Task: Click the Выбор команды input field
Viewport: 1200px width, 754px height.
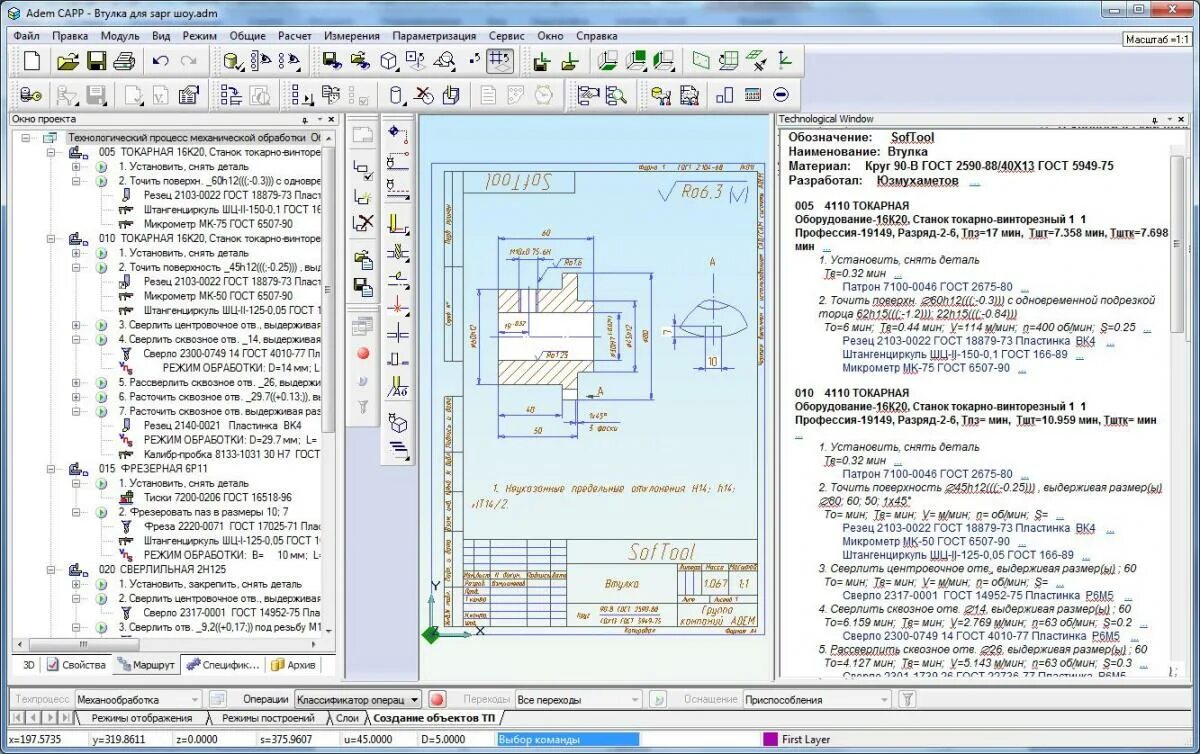Action: (568, 740)
